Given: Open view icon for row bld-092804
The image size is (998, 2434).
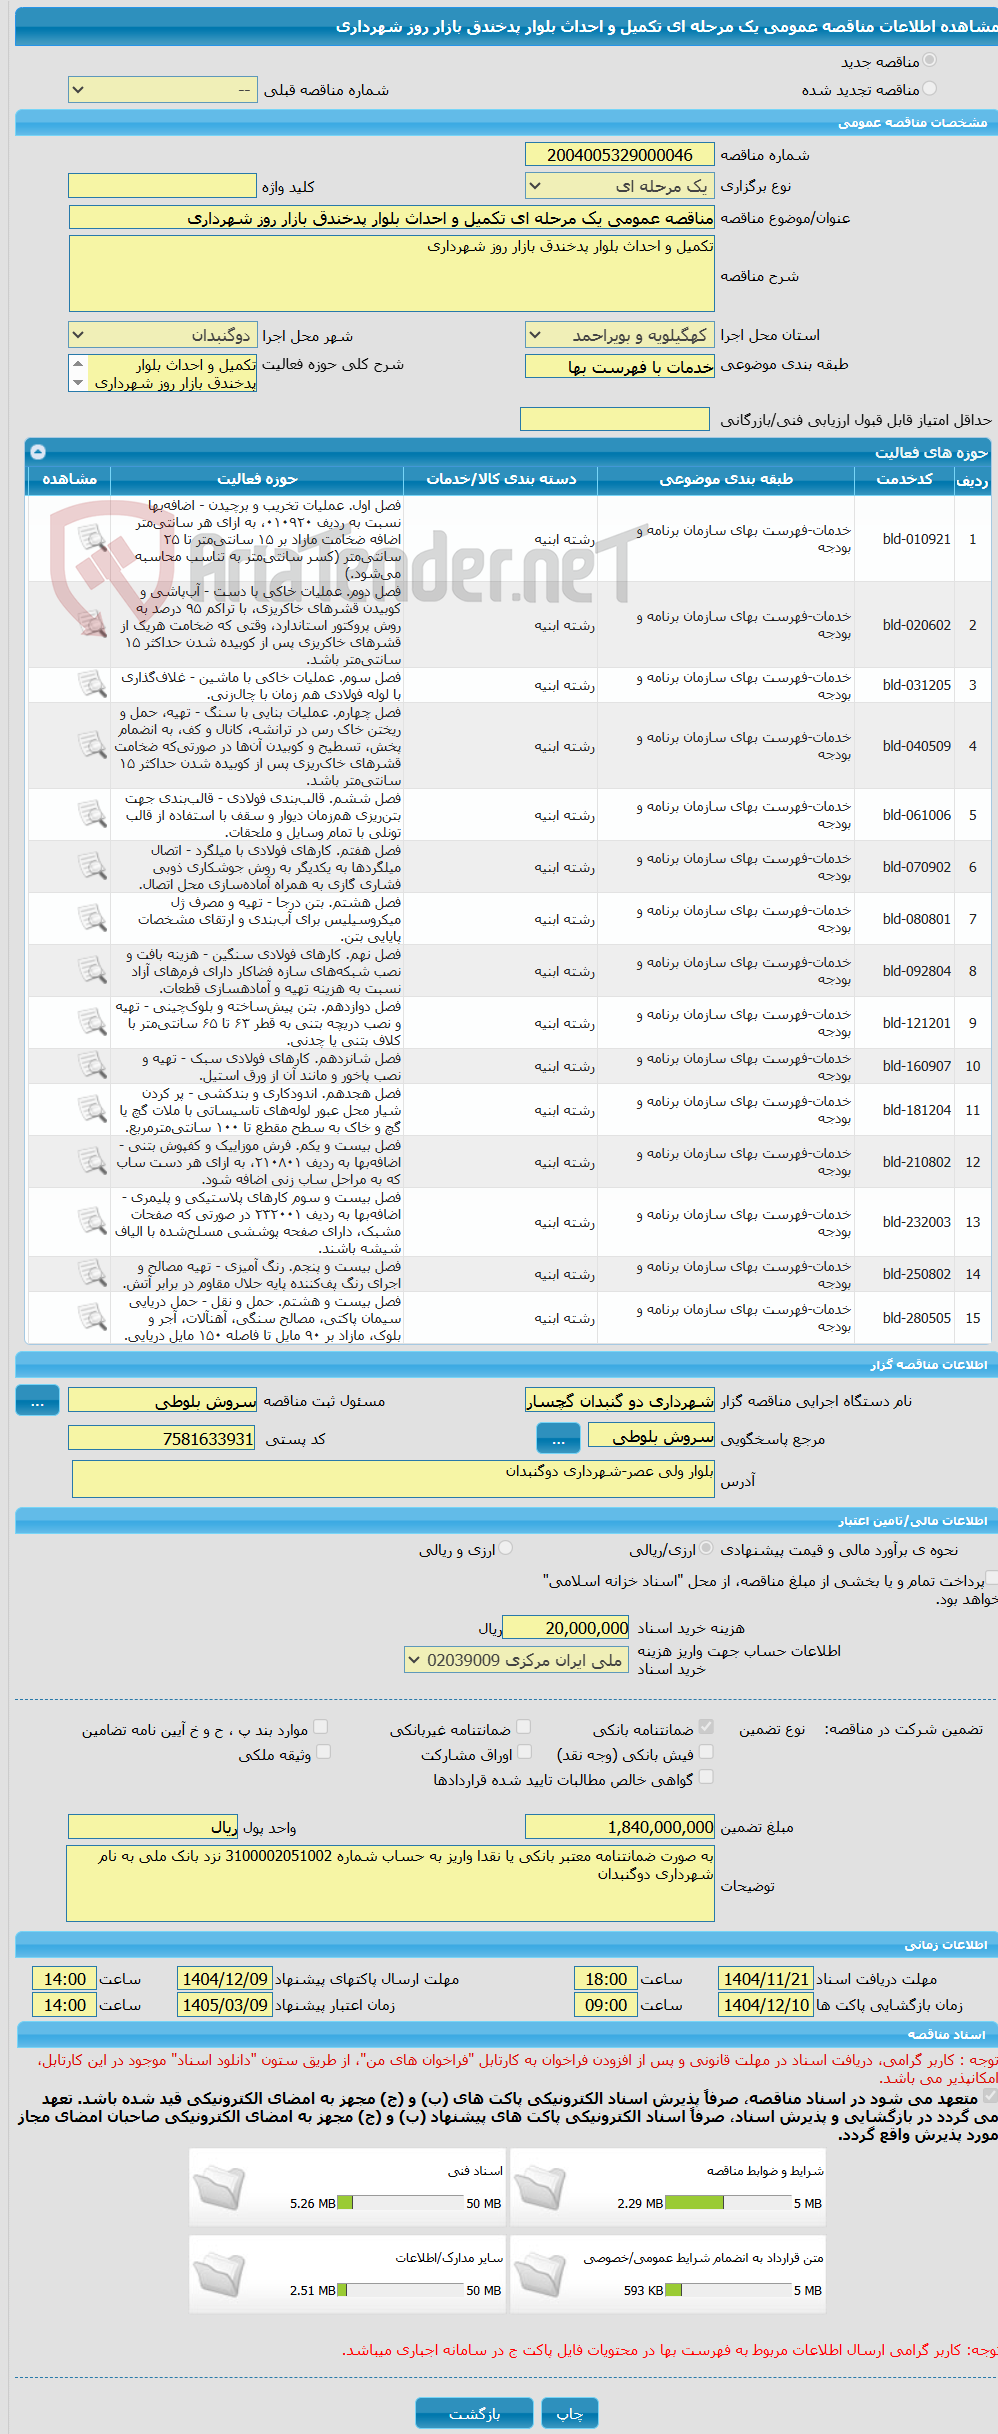Looking at the screenshot, I should (92, 970).
